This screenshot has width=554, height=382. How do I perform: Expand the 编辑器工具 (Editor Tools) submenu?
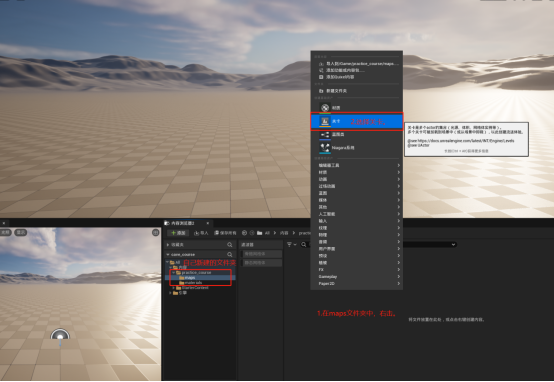tap(356, 165)
